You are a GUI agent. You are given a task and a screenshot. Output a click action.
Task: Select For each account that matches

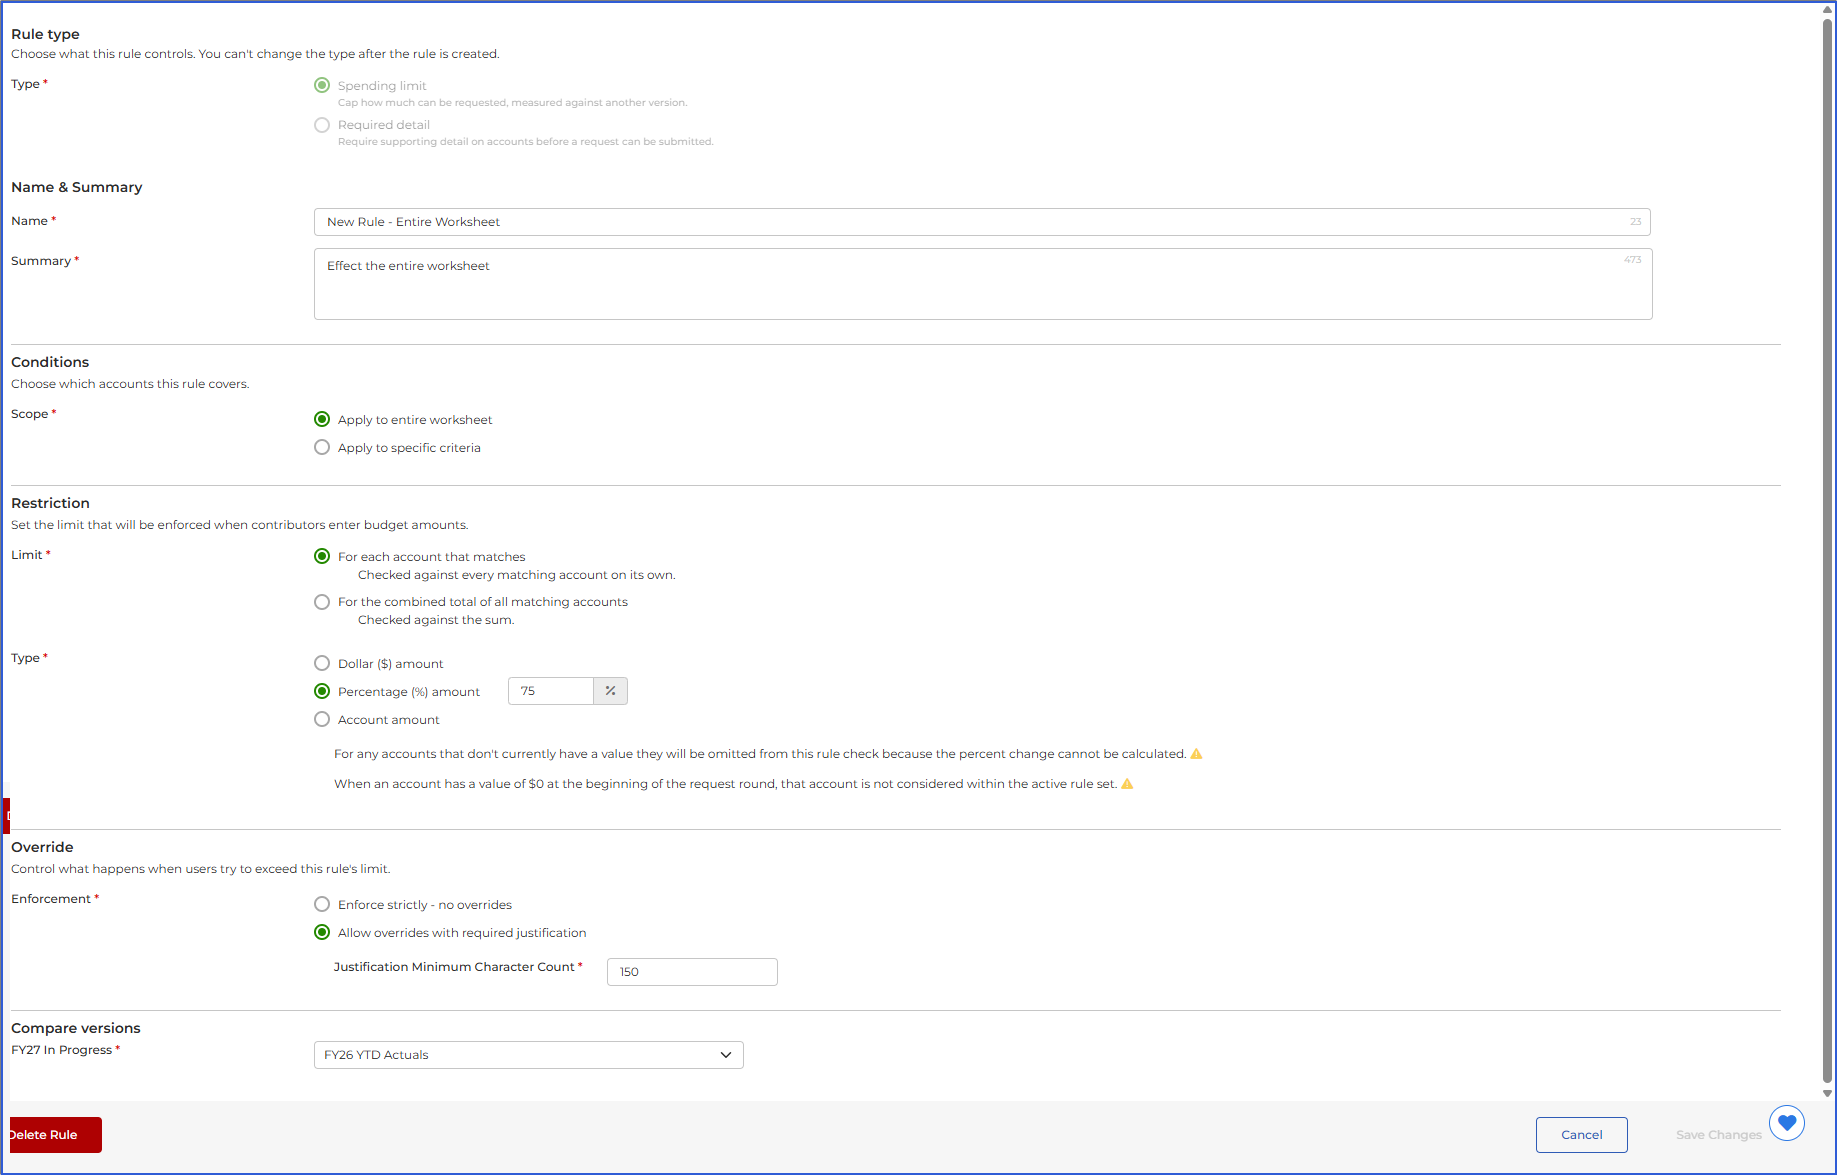(322, 556)
